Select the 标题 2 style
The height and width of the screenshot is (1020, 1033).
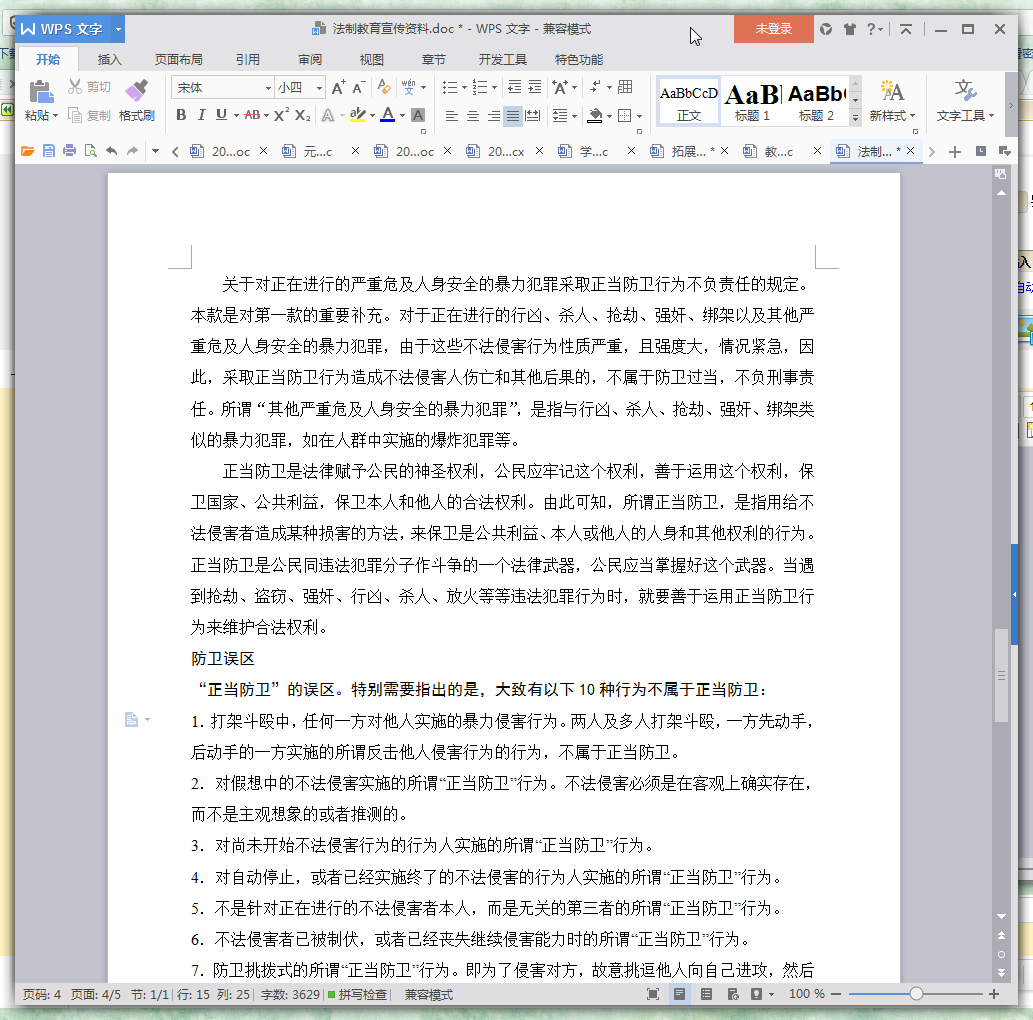(816, 102)
